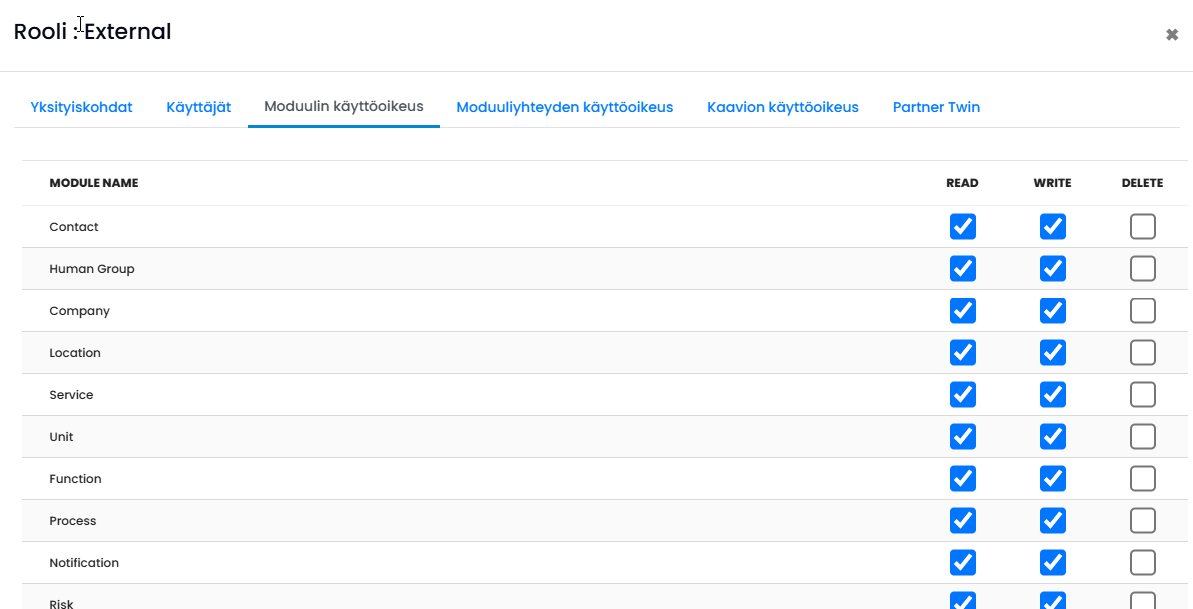This screenshot has height=609, width=1193.
Task: Toggle Write permission for Company
Action: tap(1053, 311)
